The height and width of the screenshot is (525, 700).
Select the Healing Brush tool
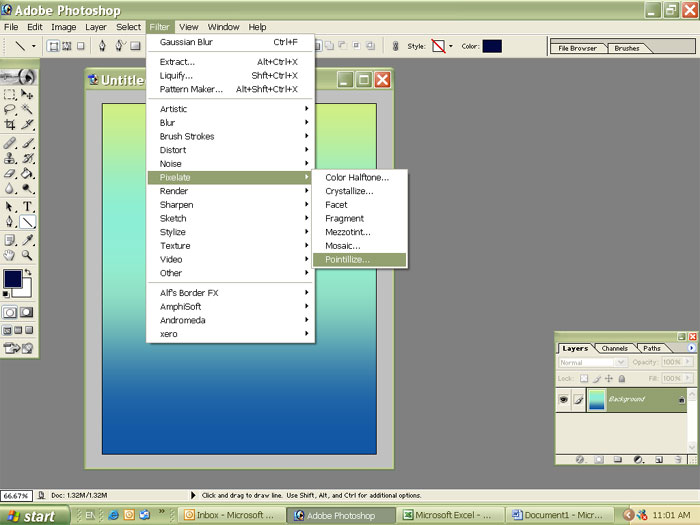point(9,143)
